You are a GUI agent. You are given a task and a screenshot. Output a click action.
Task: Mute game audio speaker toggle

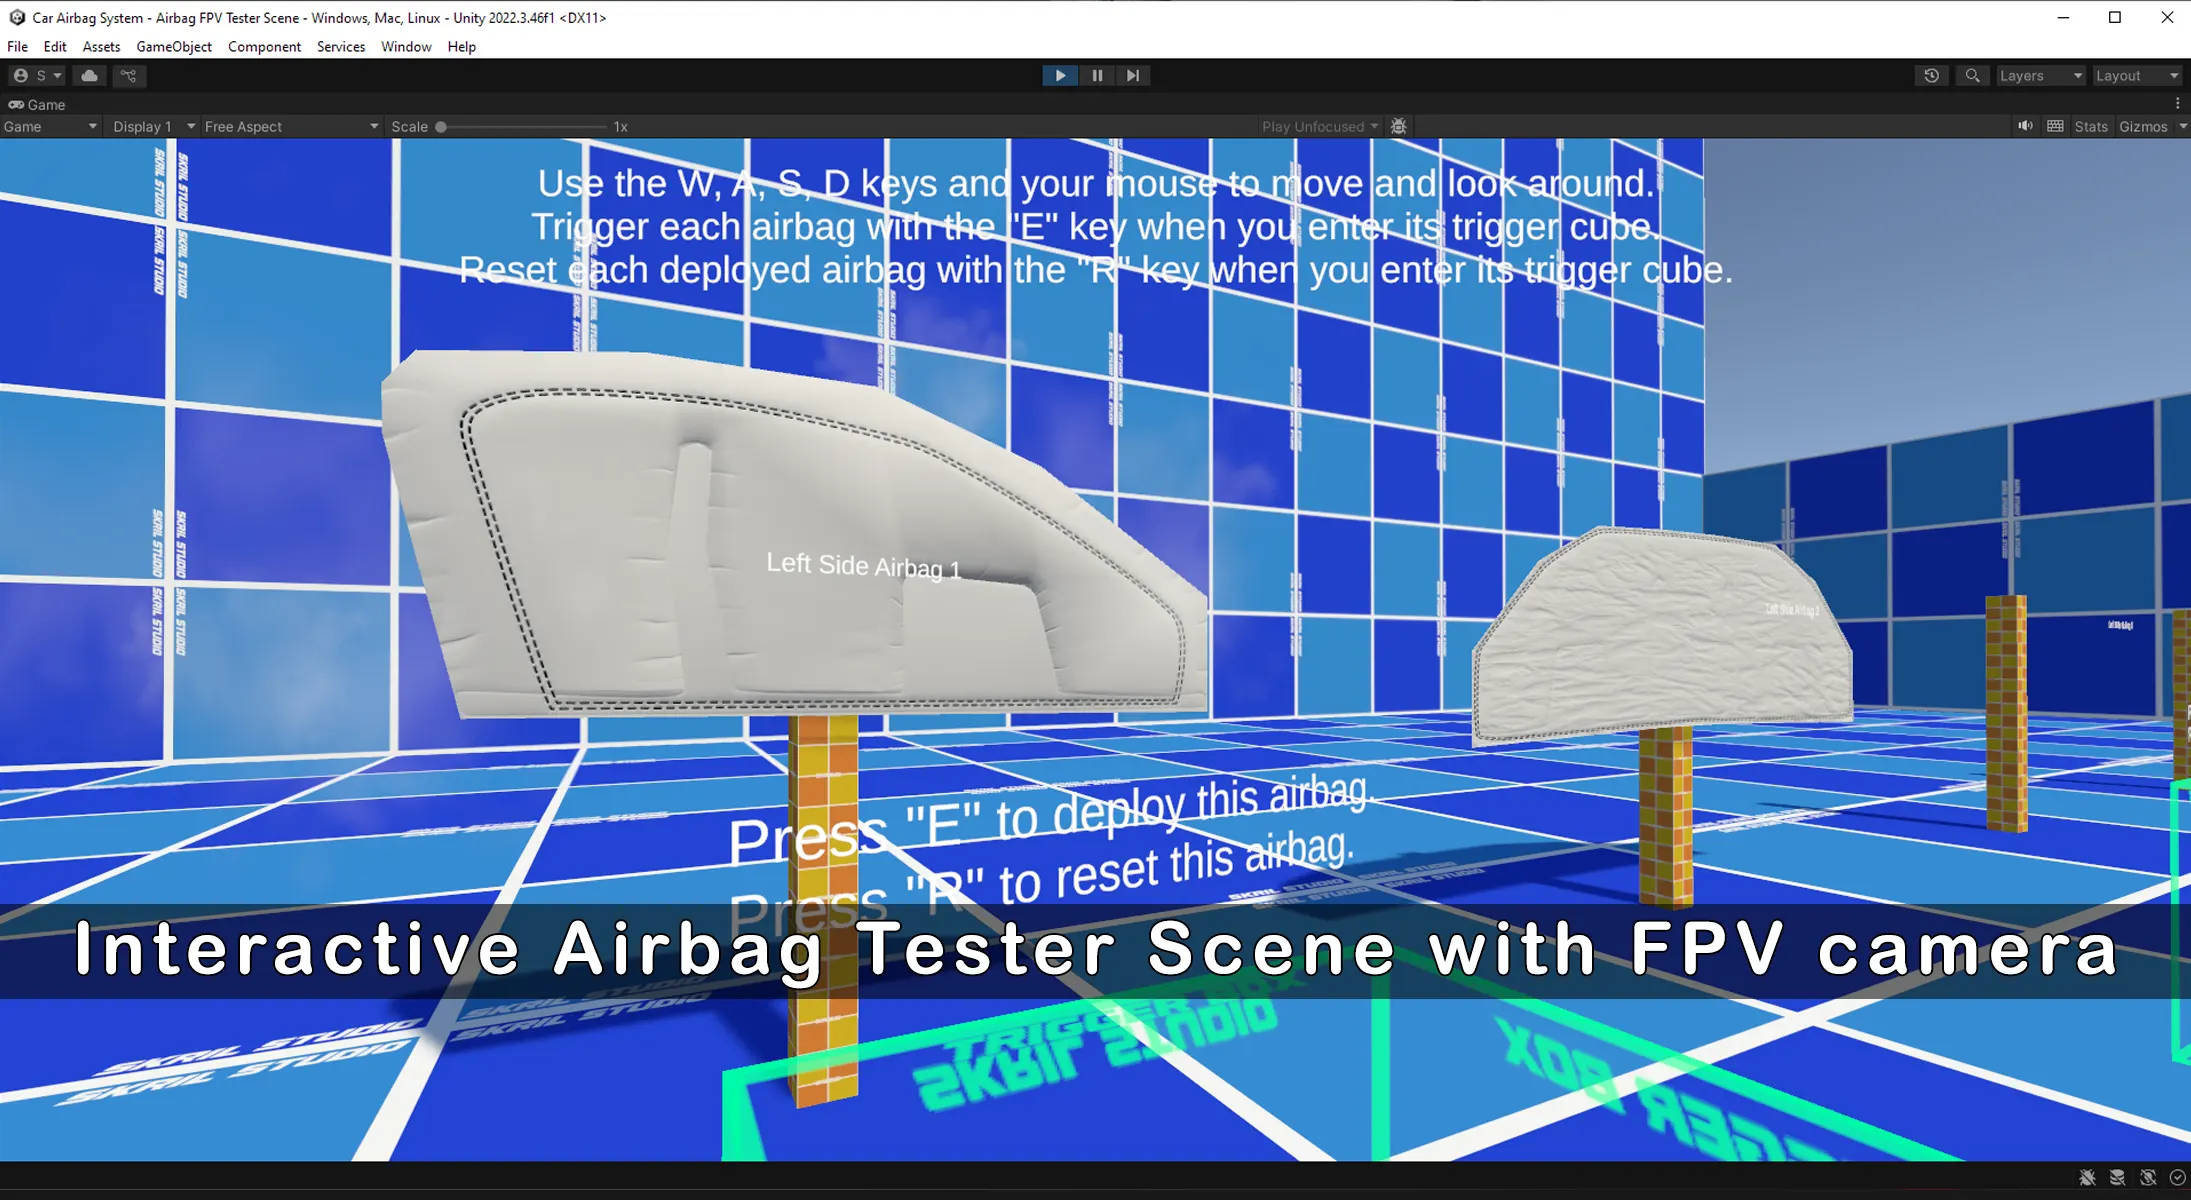point(2025,127)
